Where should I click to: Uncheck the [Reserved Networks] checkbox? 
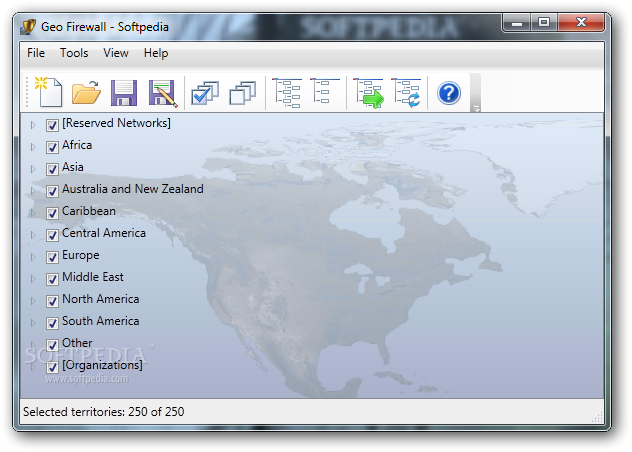point(52,125)
